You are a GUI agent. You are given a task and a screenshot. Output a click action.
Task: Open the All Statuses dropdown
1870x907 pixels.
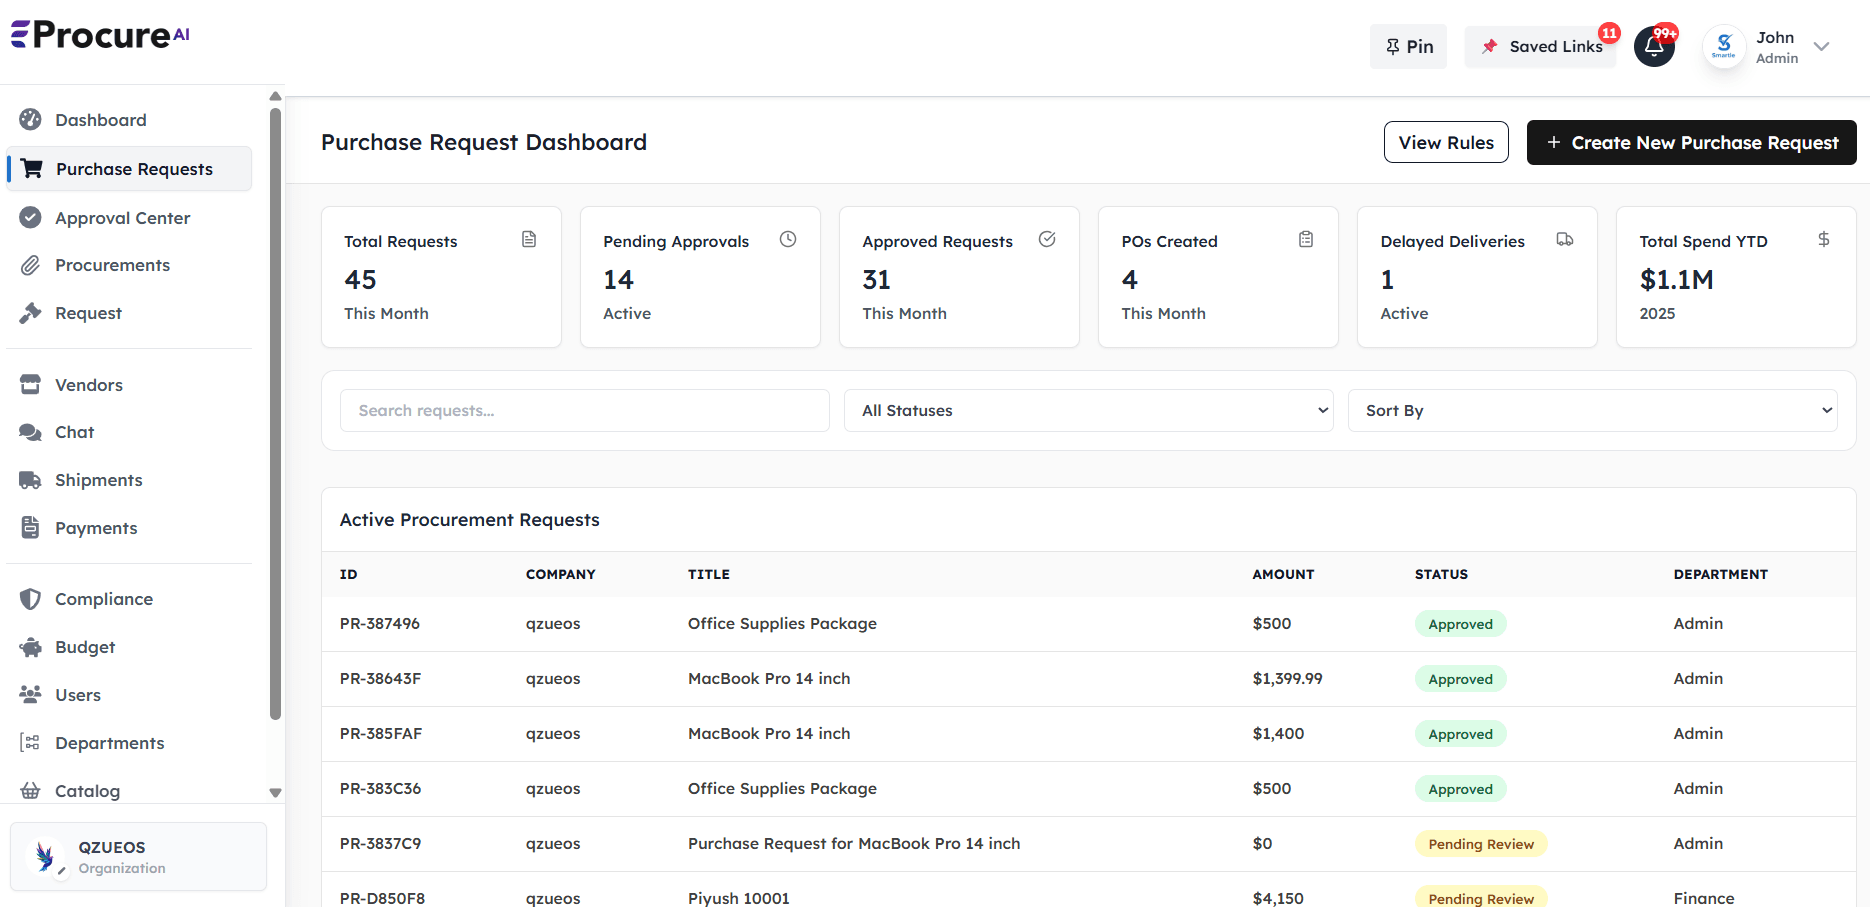tap(1088, 411)
